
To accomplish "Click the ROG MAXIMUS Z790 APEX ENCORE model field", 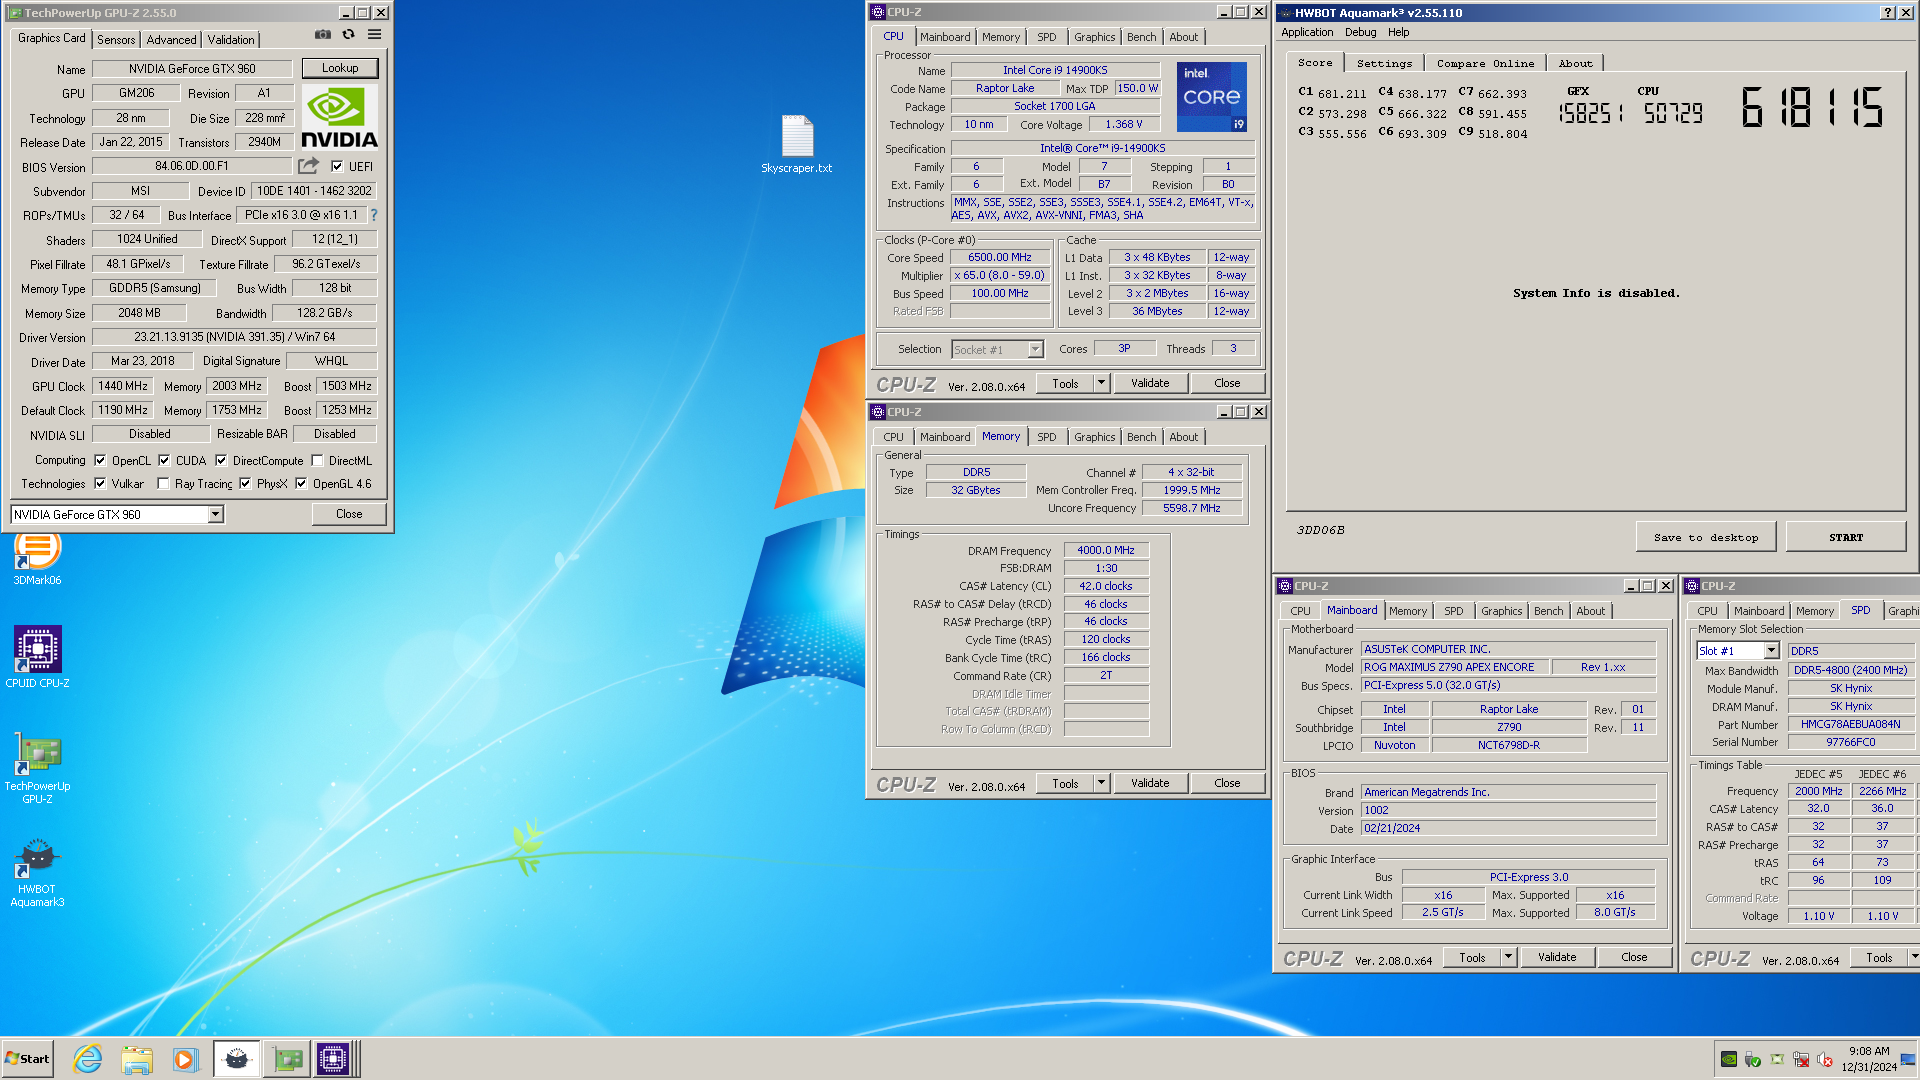I will point(1455,667).
